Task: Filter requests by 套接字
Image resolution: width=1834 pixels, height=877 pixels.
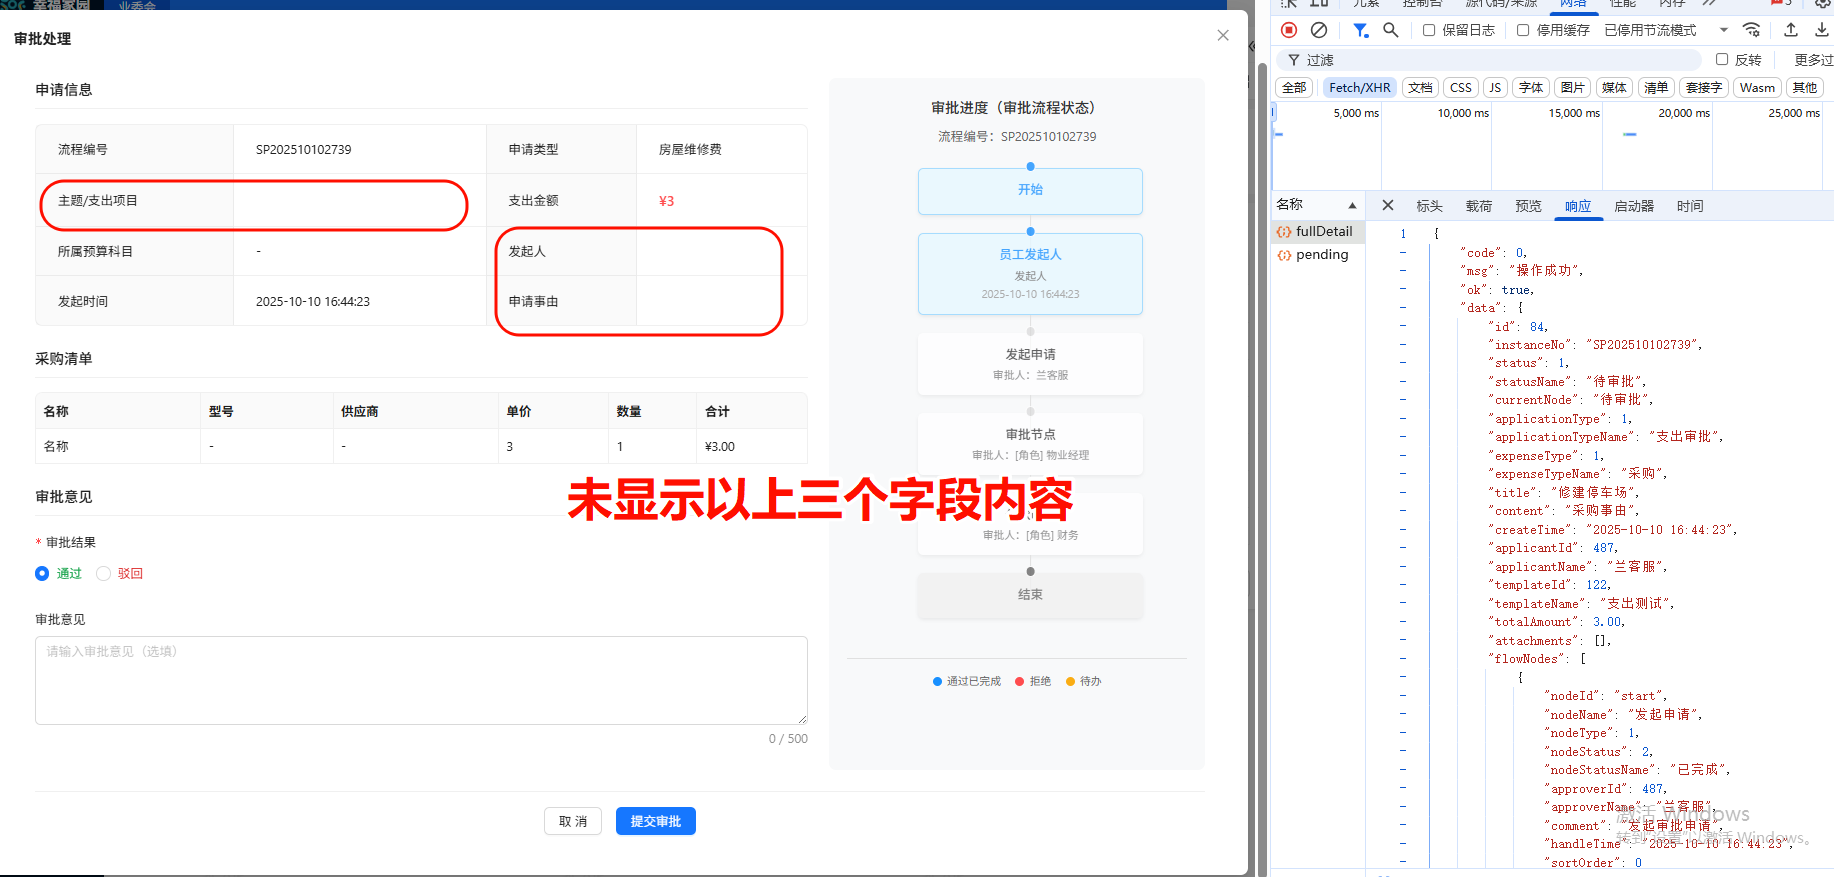Action: pyautogui.click(x=1704, y=87)
